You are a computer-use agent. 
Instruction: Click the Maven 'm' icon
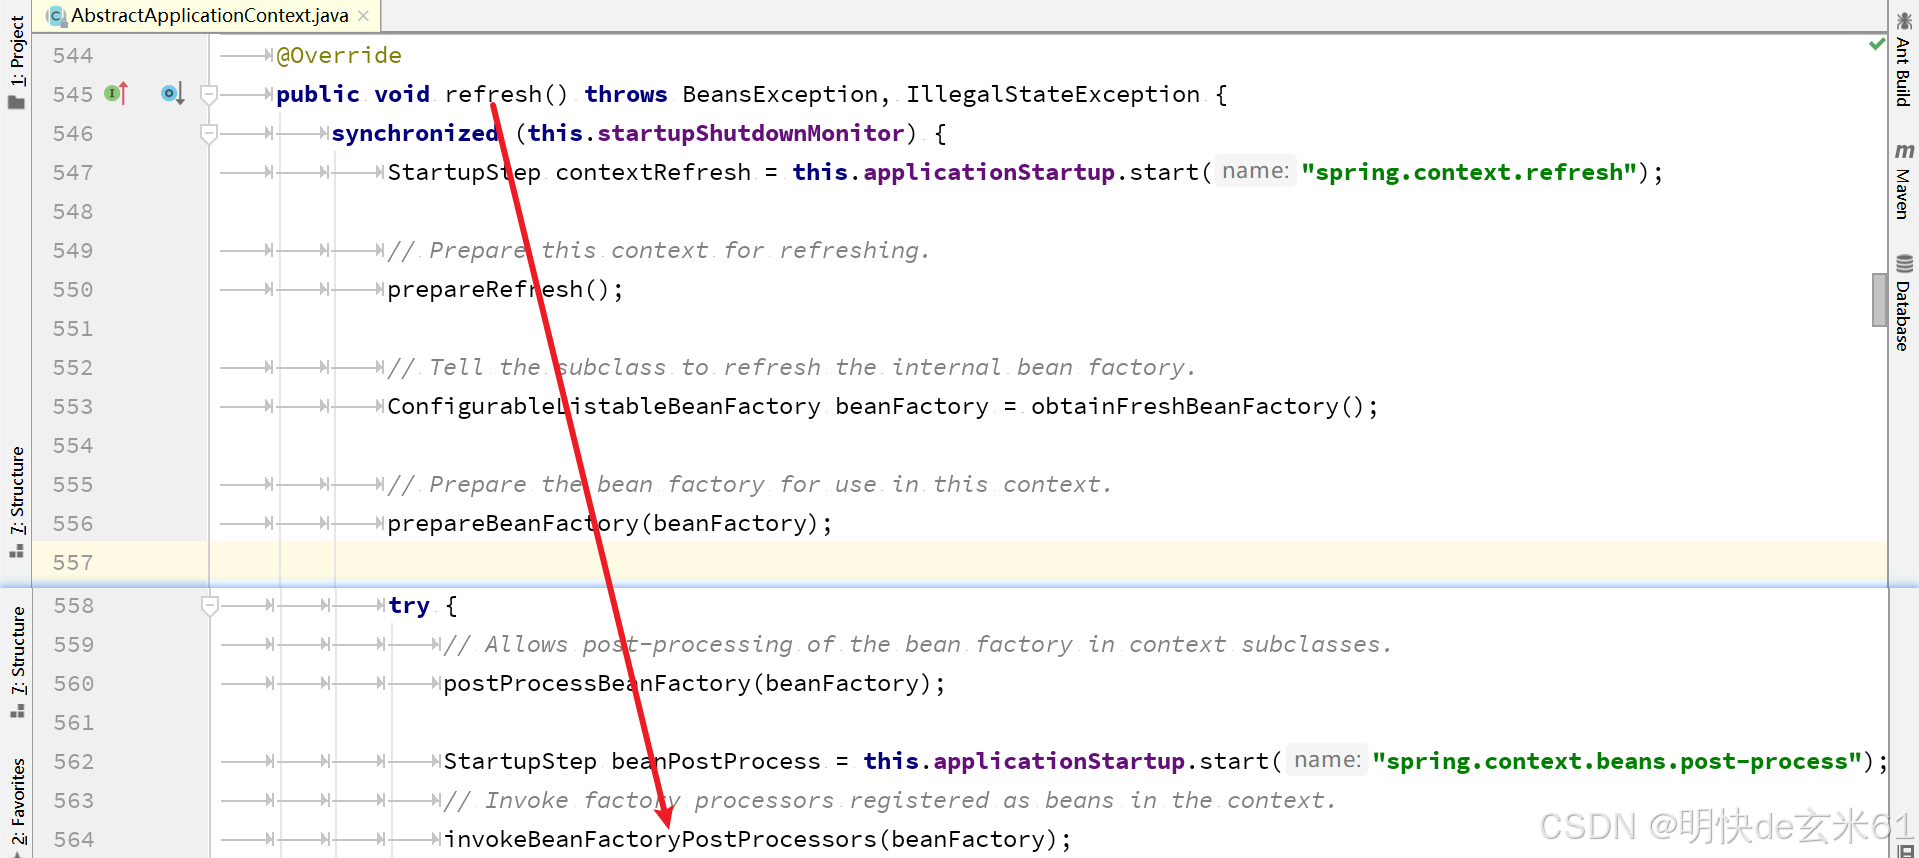(1904, 151)
